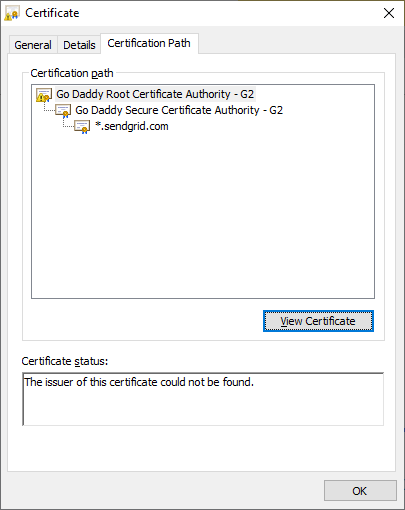Close the Certificate dialog window
405x510 pixels.
(x=389, y=13)
